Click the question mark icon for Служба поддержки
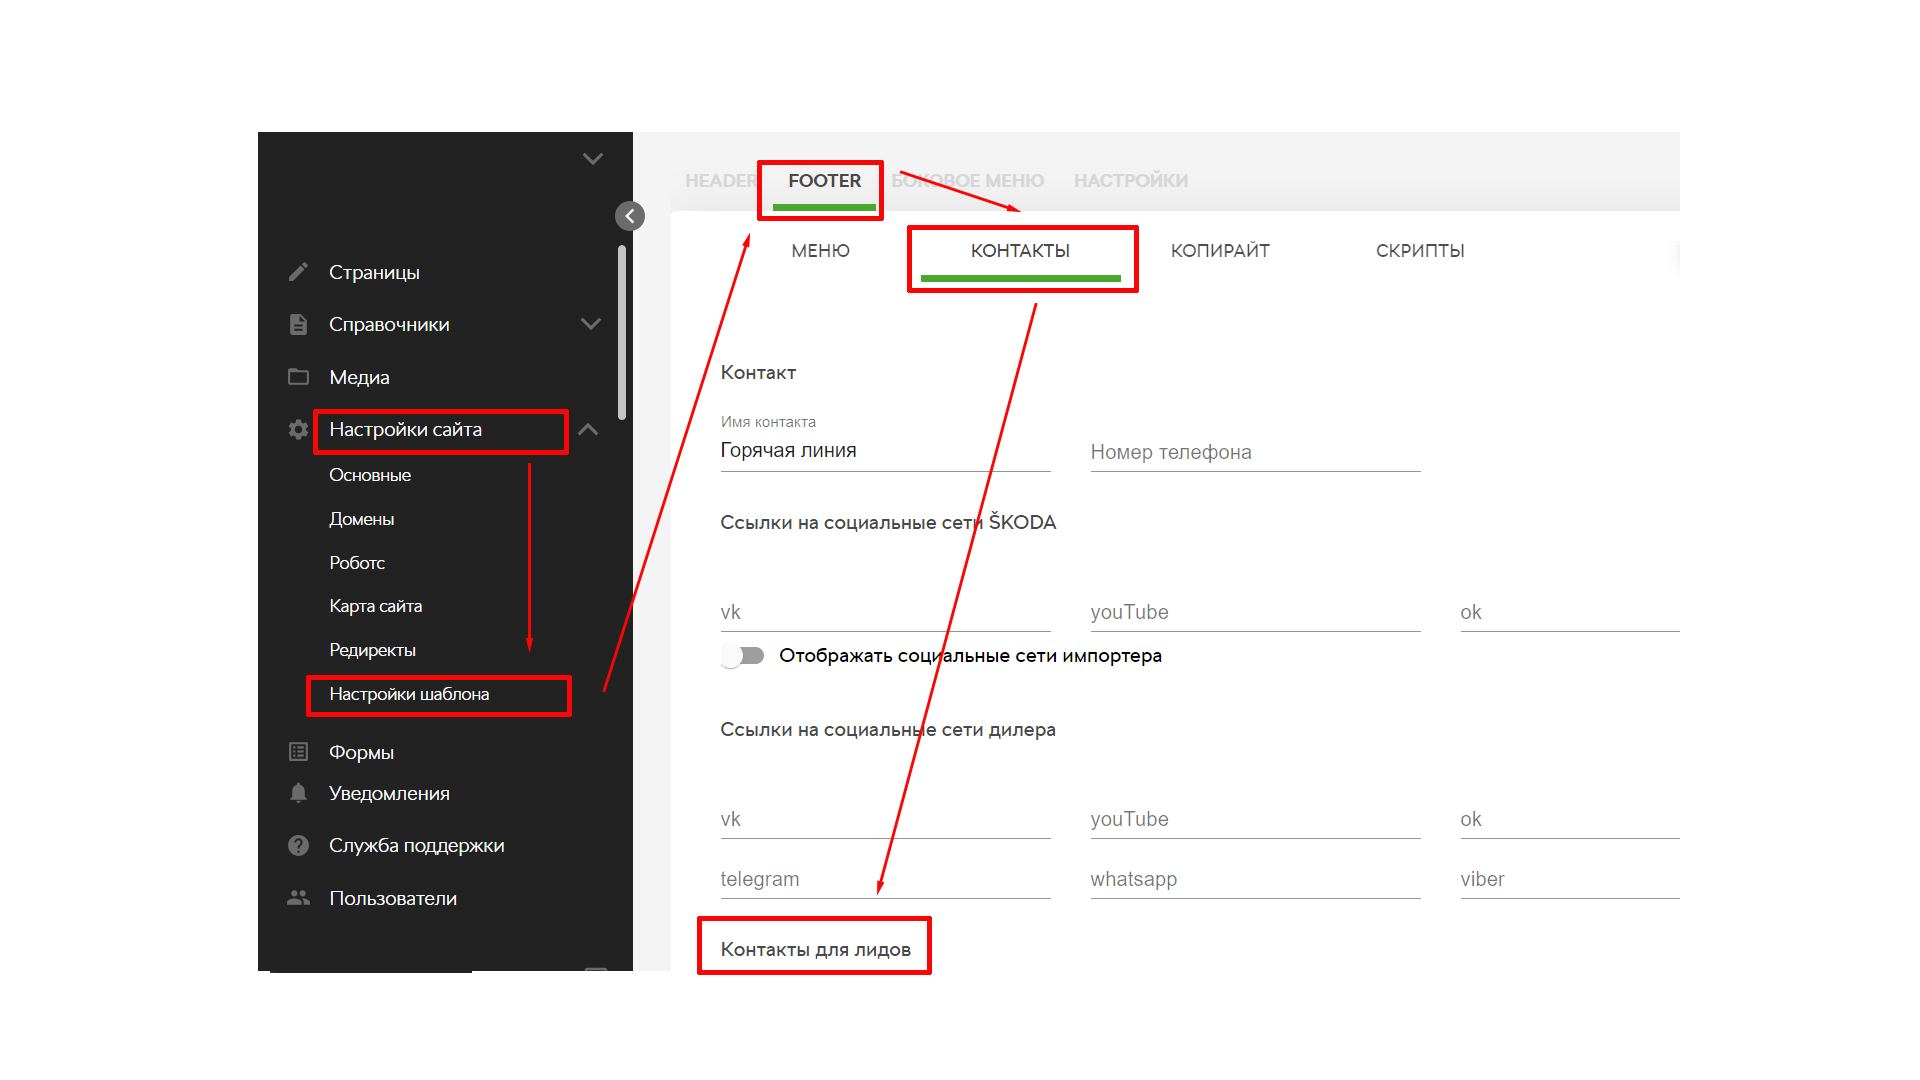Screen dimensions: 1920x1080 298,845
